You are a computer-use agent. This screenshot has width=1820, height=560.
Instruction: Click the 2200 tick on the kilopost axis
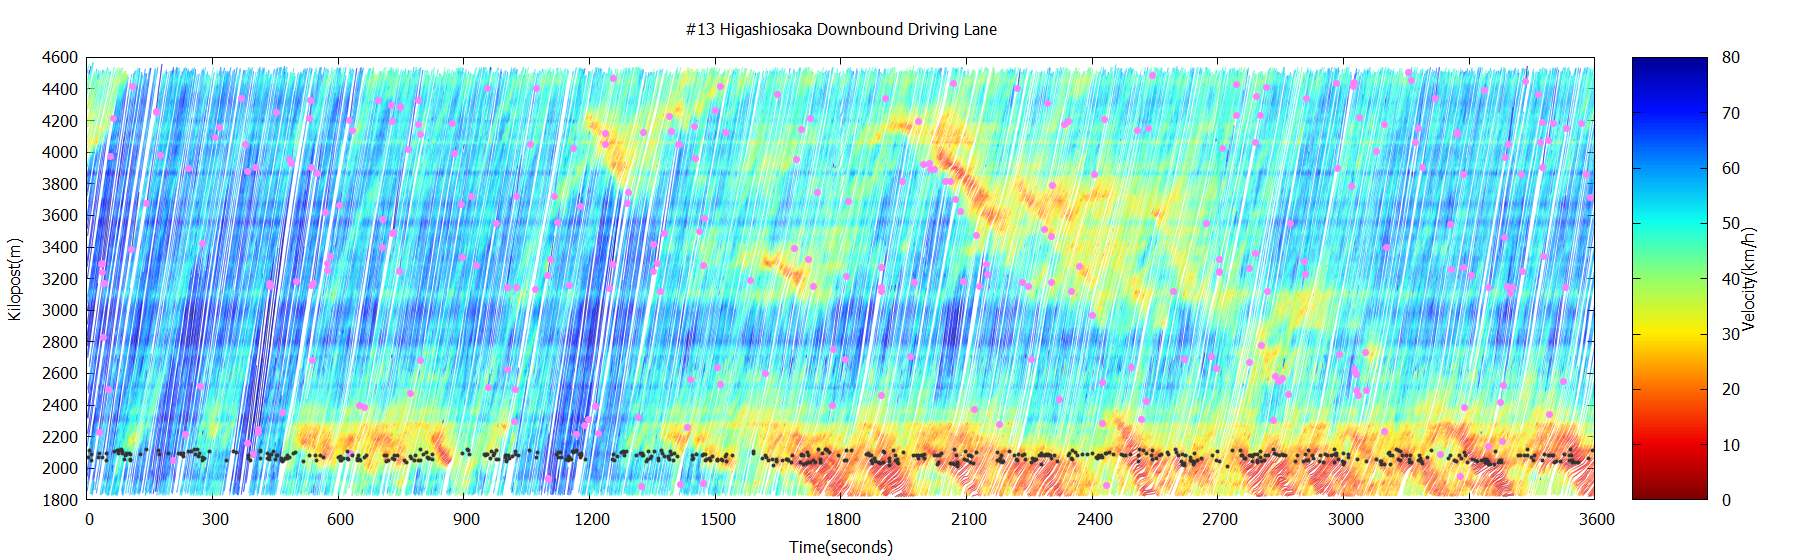(60, 437)
